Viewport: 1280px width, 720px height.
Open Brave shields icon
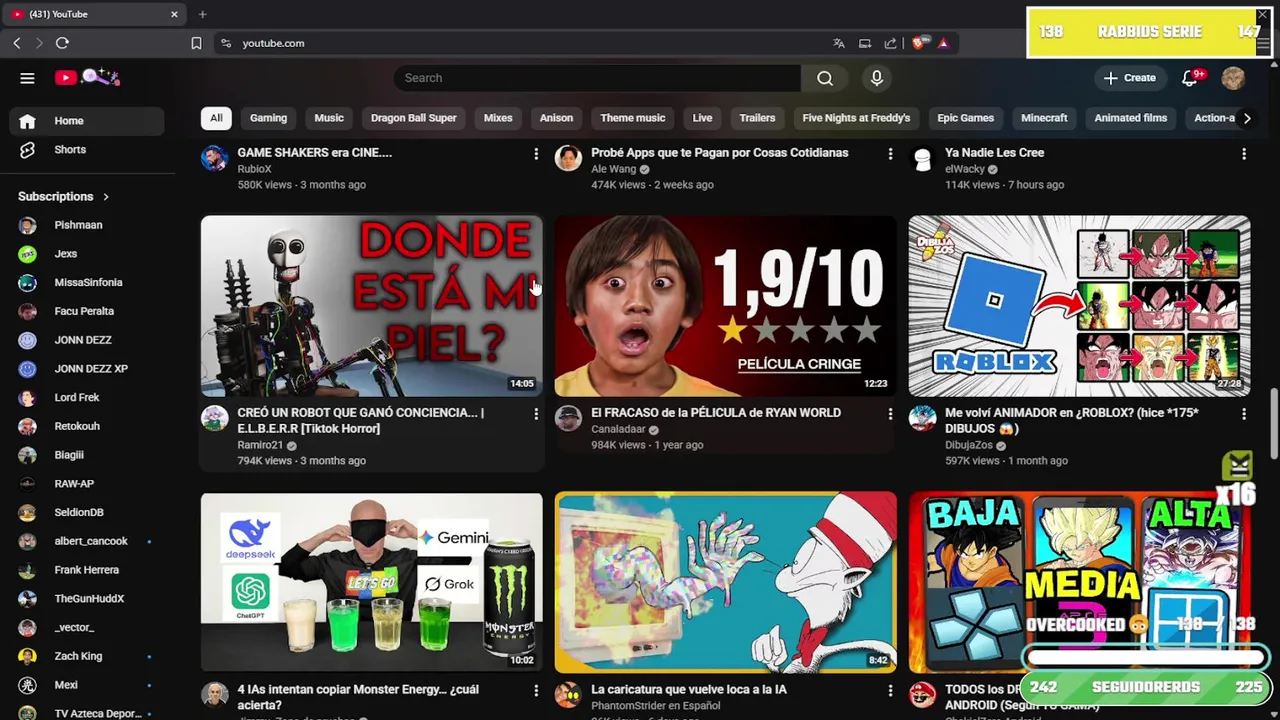coord(917,43)
